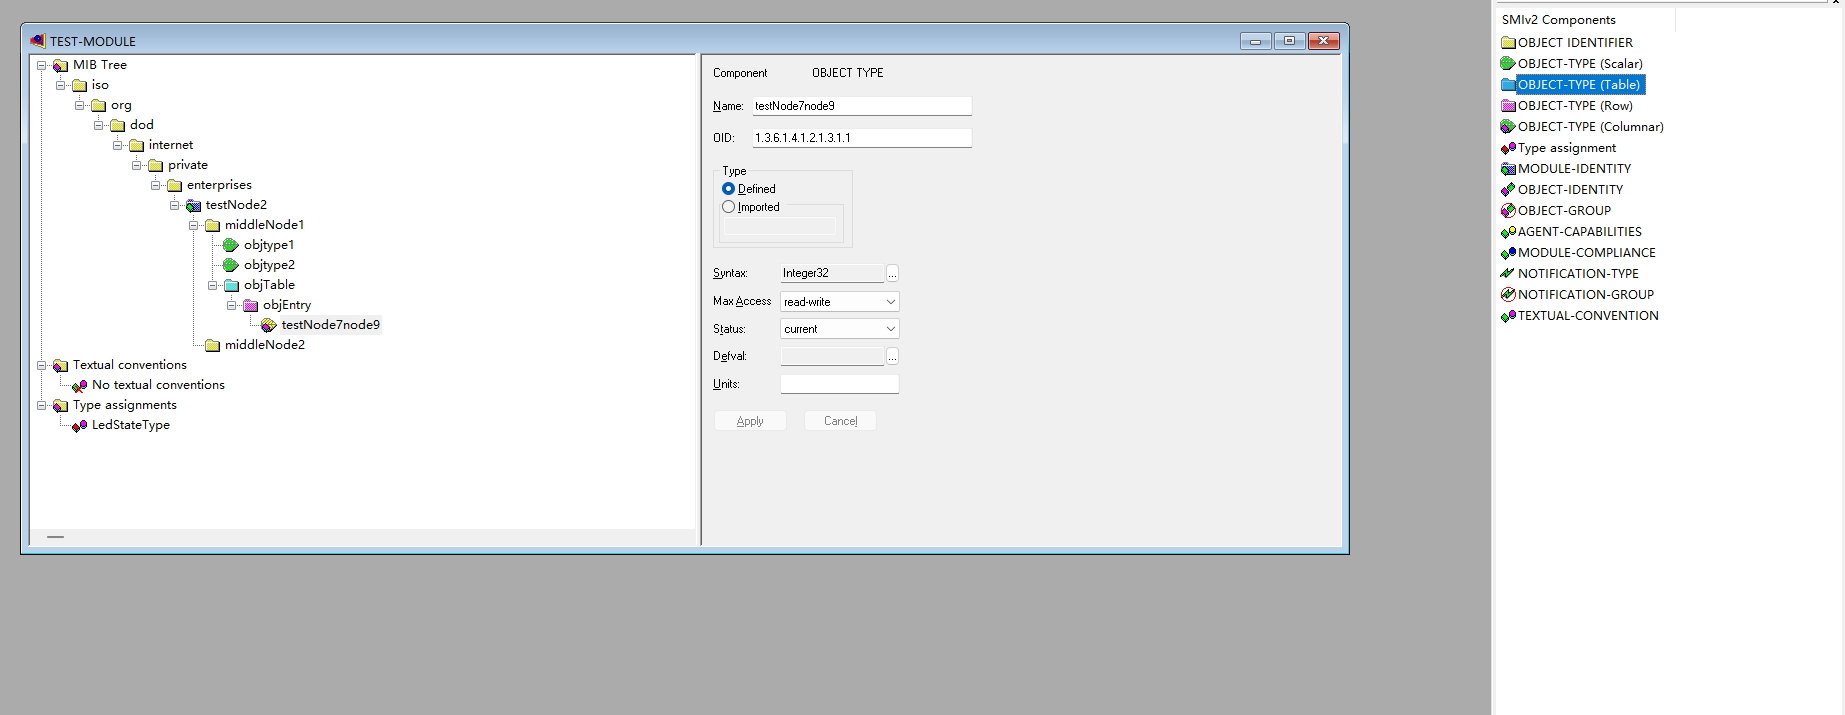
Task: Select the internet tree label
Action: tap(171, 145)
